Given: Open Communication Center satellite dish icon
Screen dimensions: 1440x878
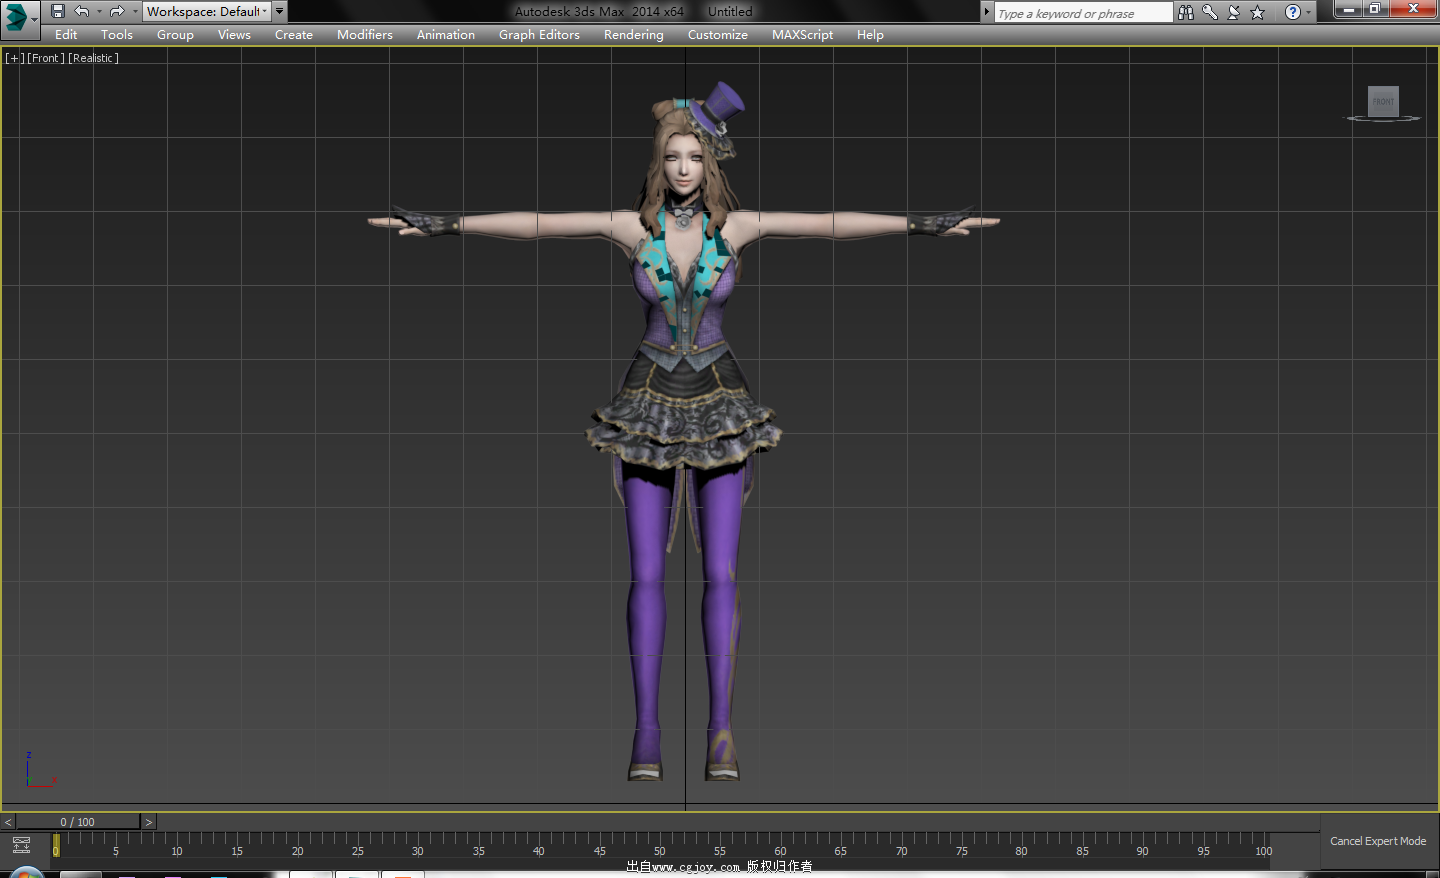Looking at the screenshot, I should pyautogui.click(x=1234, y=12).
